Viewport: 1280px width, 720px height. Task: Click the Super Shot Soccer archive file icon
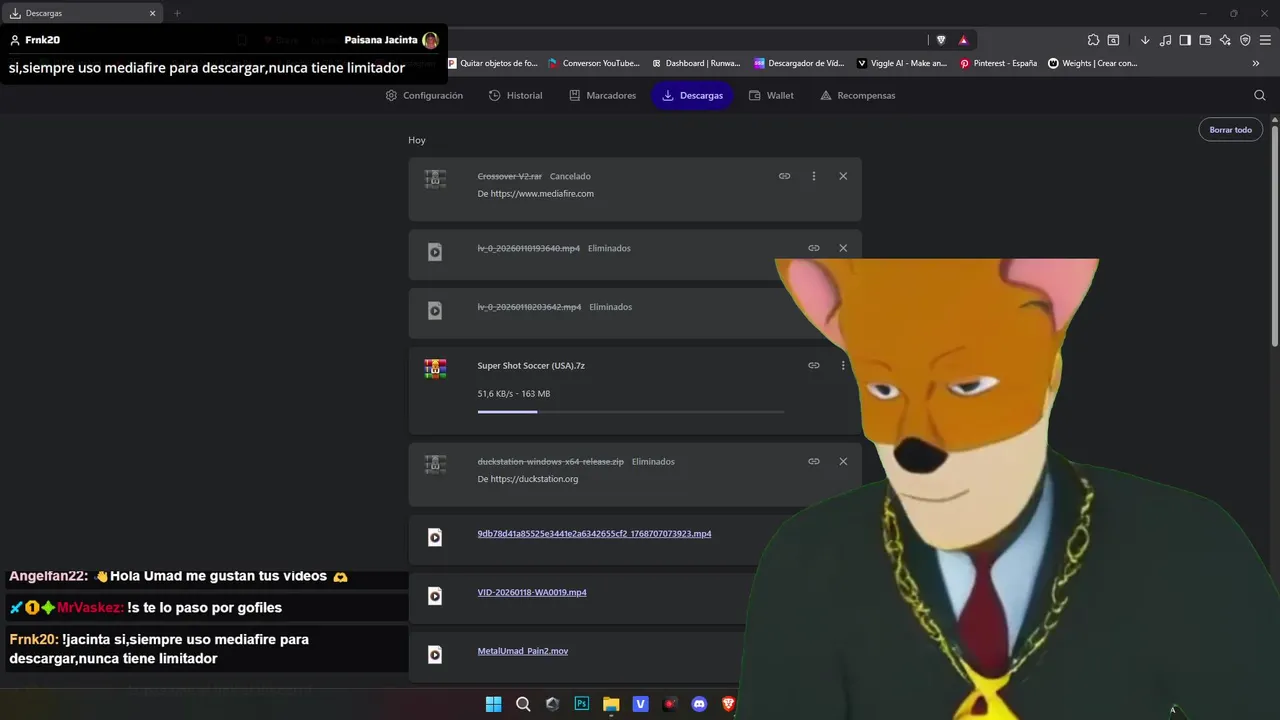point(435,369)
